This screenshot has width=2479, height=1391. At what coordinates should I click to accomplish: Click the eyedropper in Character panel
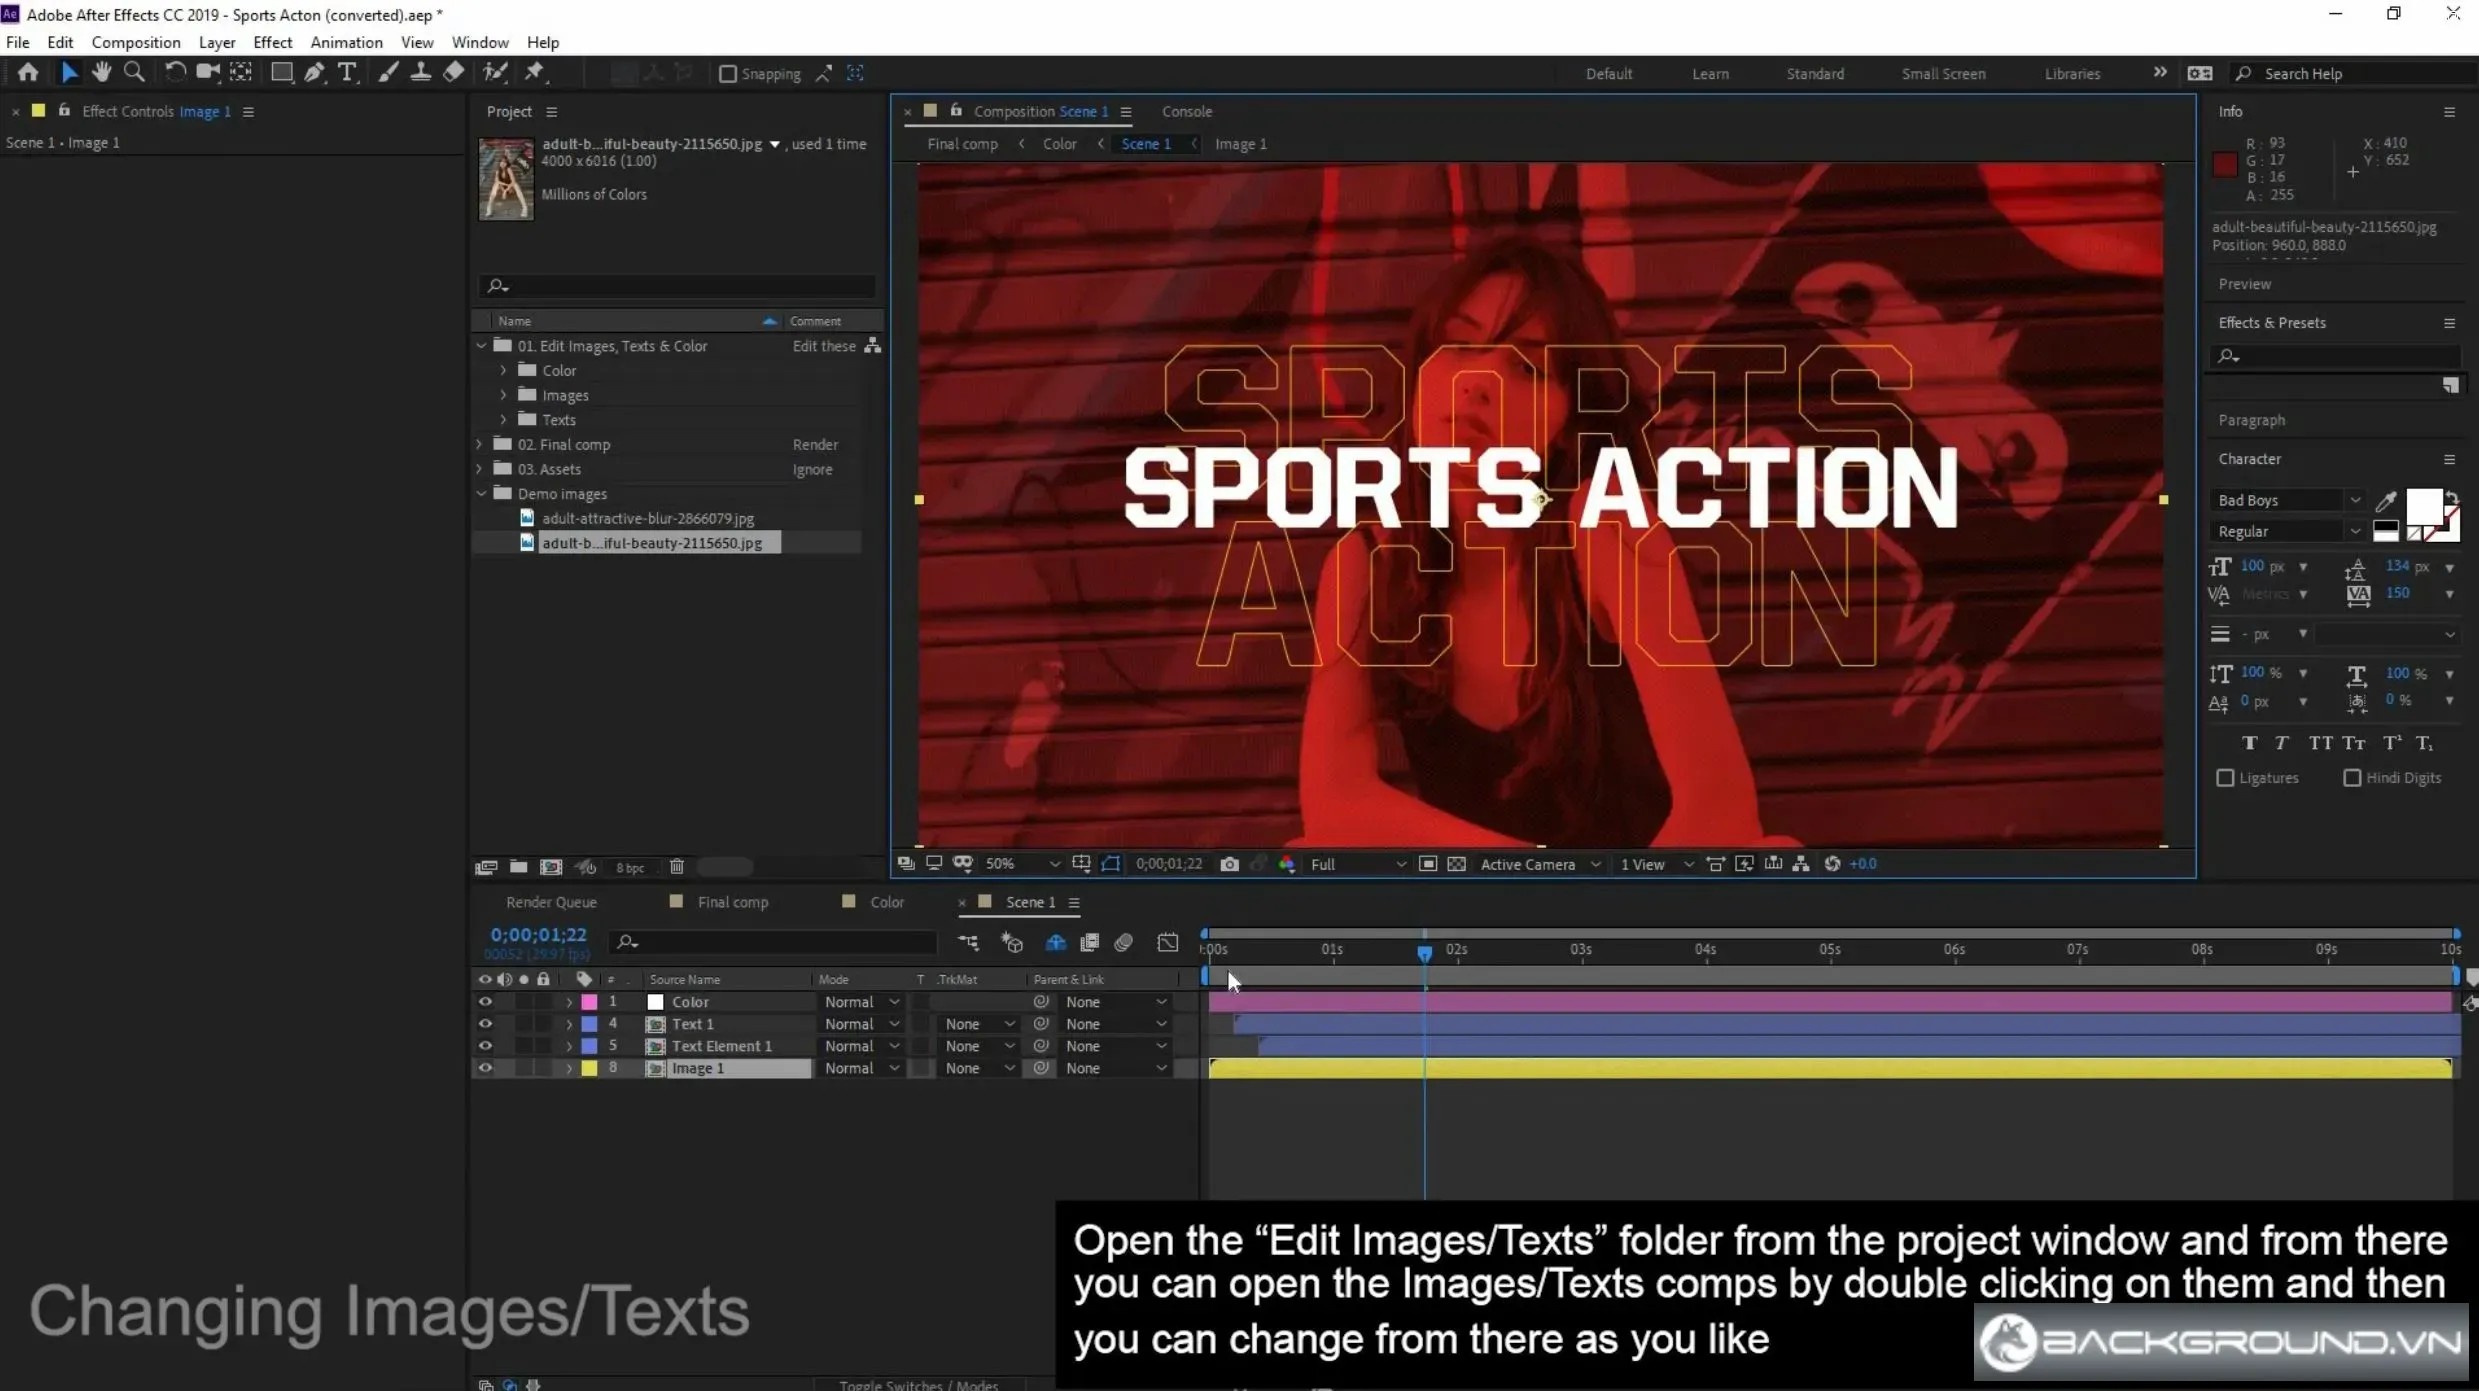pyautogui.click(x=2386, y=501)
